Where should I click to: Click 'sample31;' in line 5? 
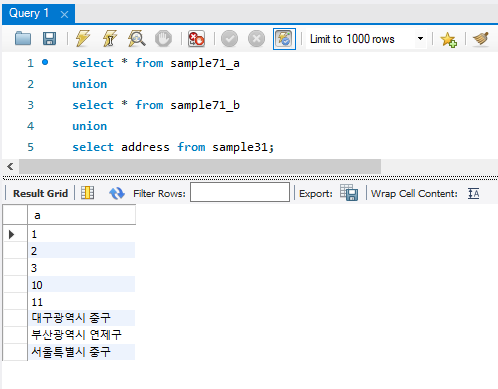tap(243, 147)
